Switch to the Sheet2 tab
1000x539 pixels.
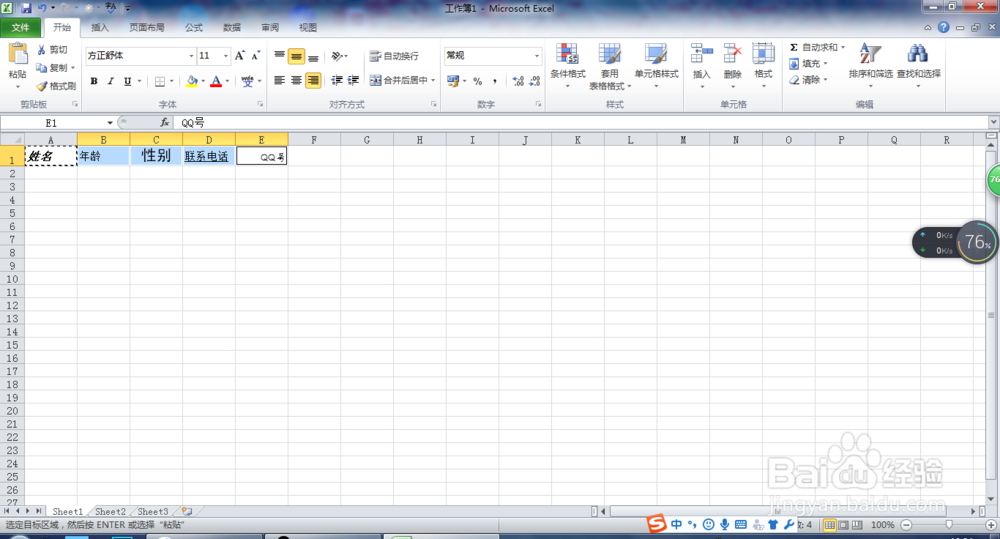pyautogui.click(x=110, y=512)
